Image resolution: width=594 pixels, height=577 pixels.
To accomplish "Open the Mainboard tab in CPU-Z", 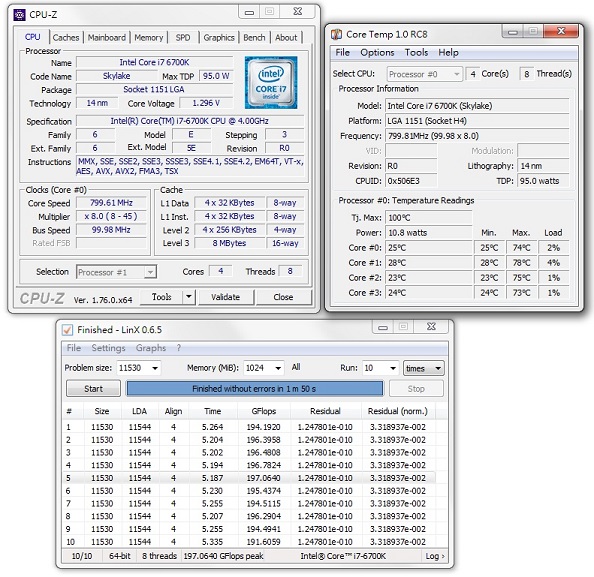I will tap(106, 38).
